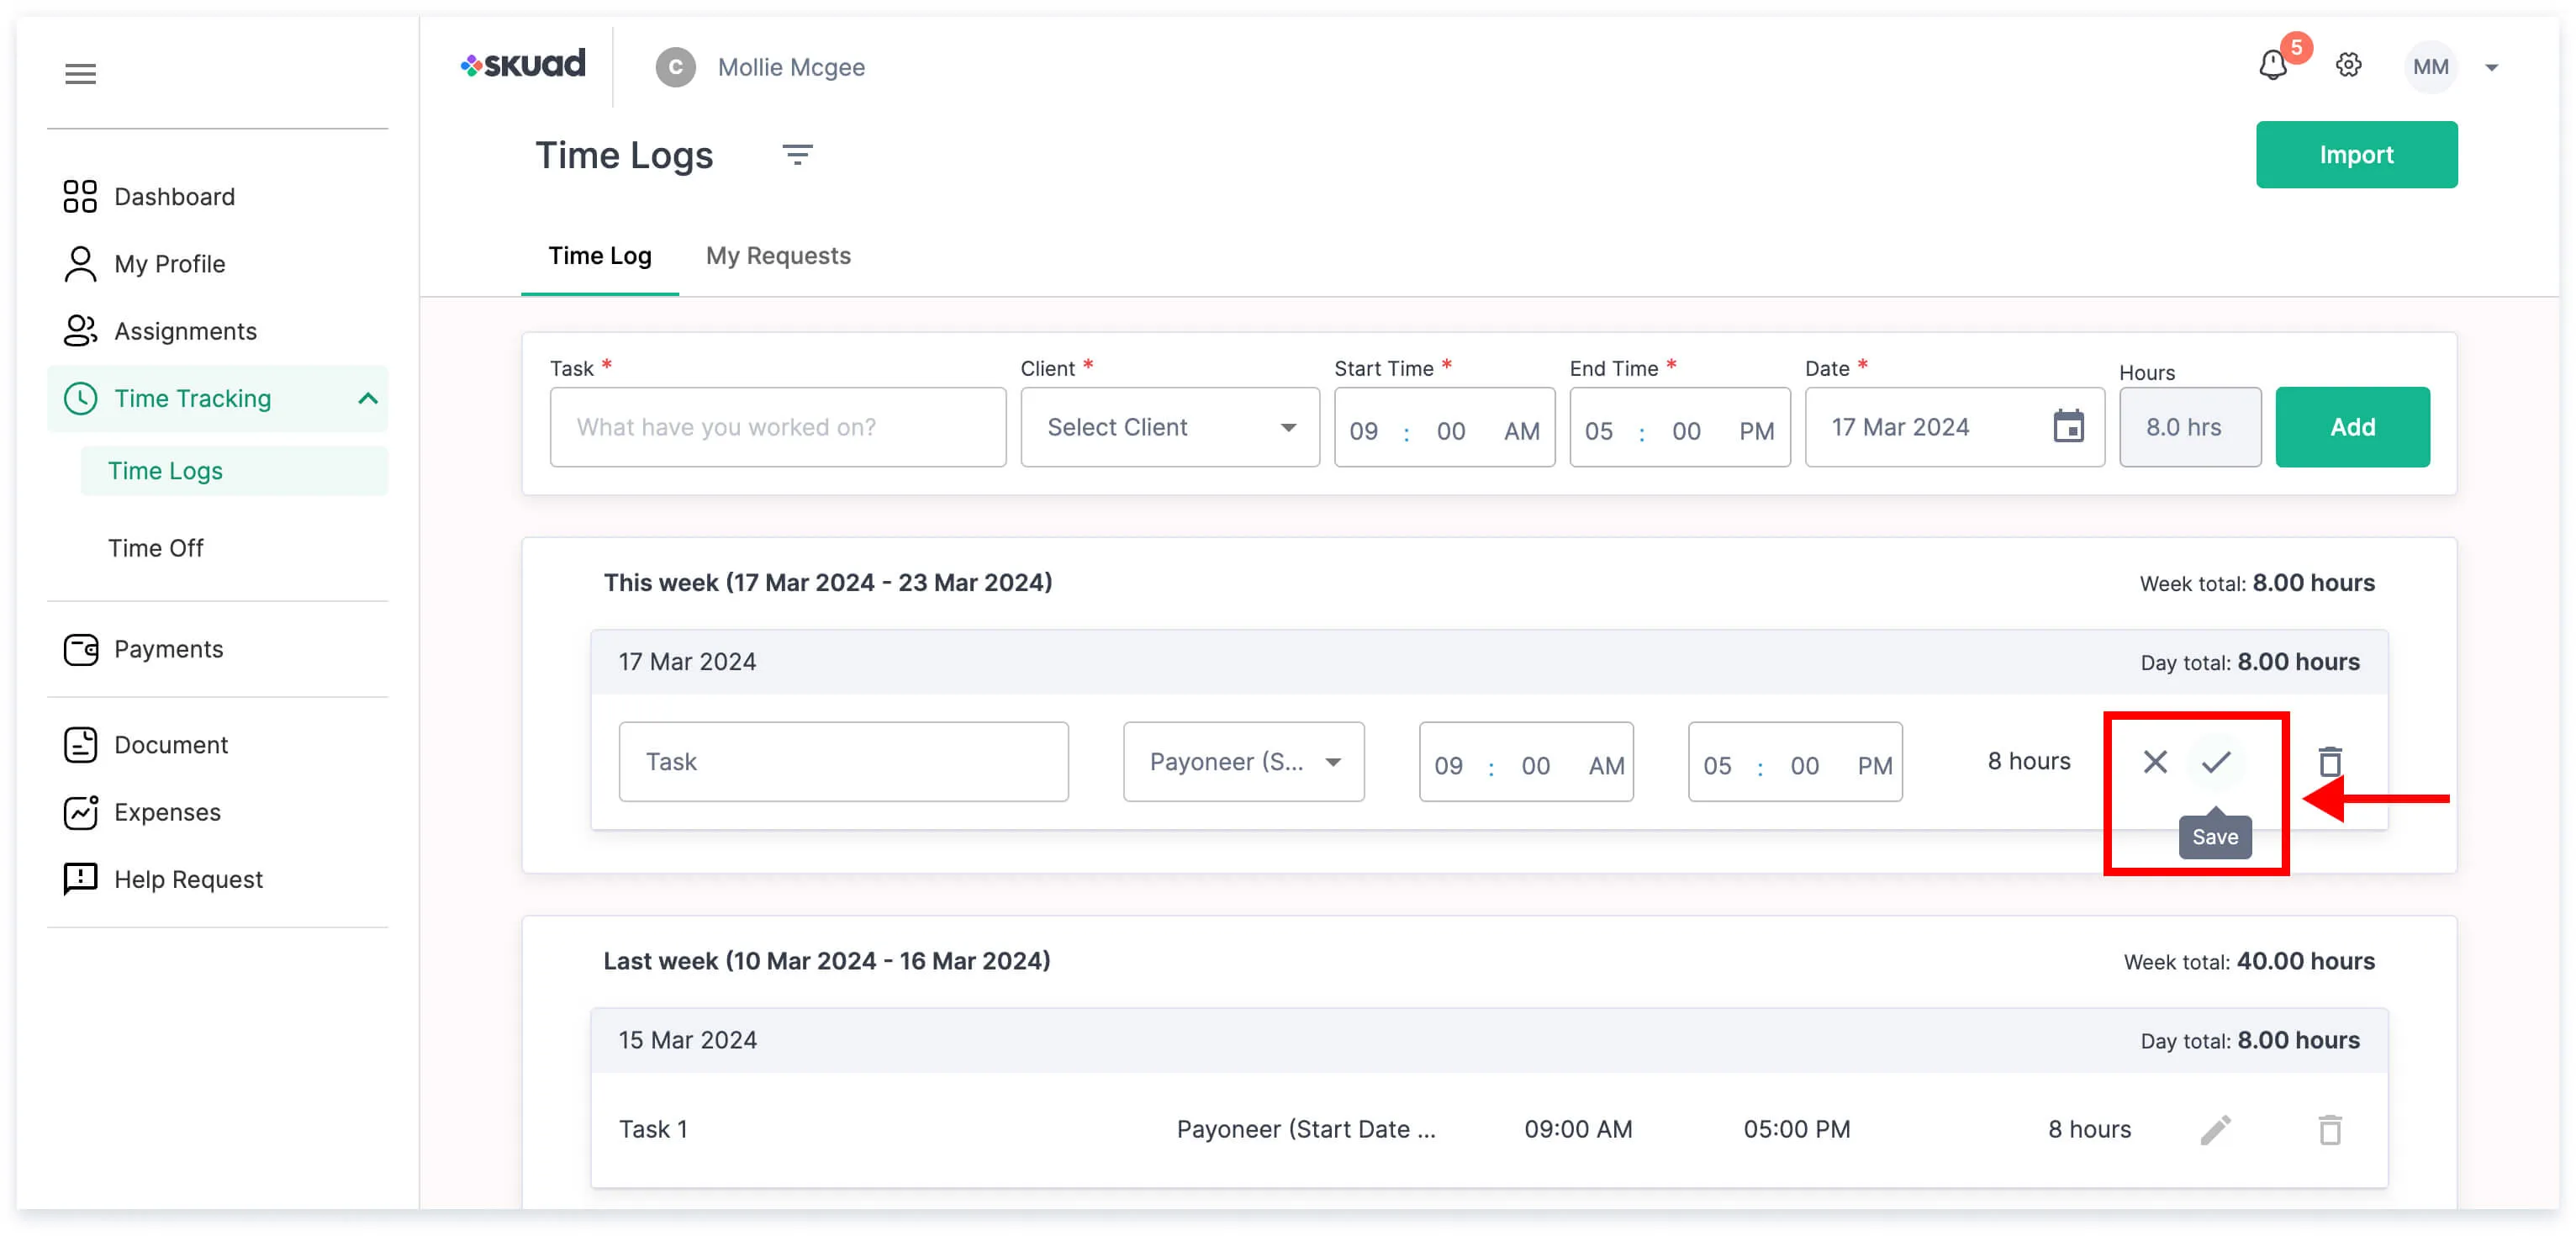Expand the profile dropdown arrow

2491,68
